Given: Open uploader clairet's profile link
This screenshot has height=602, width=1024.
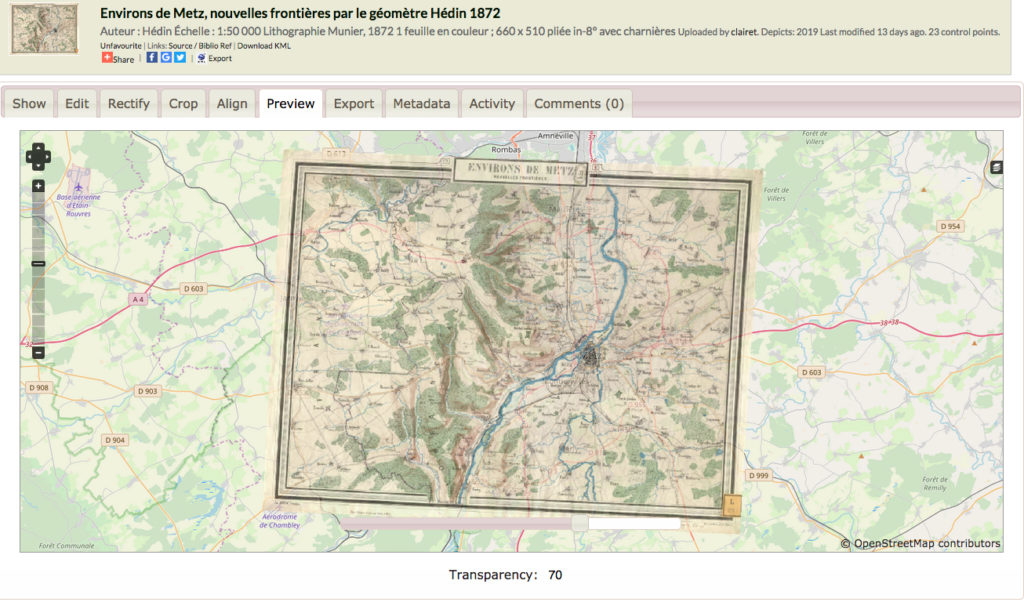Looking at the screenshot, I should click(744, 32).
